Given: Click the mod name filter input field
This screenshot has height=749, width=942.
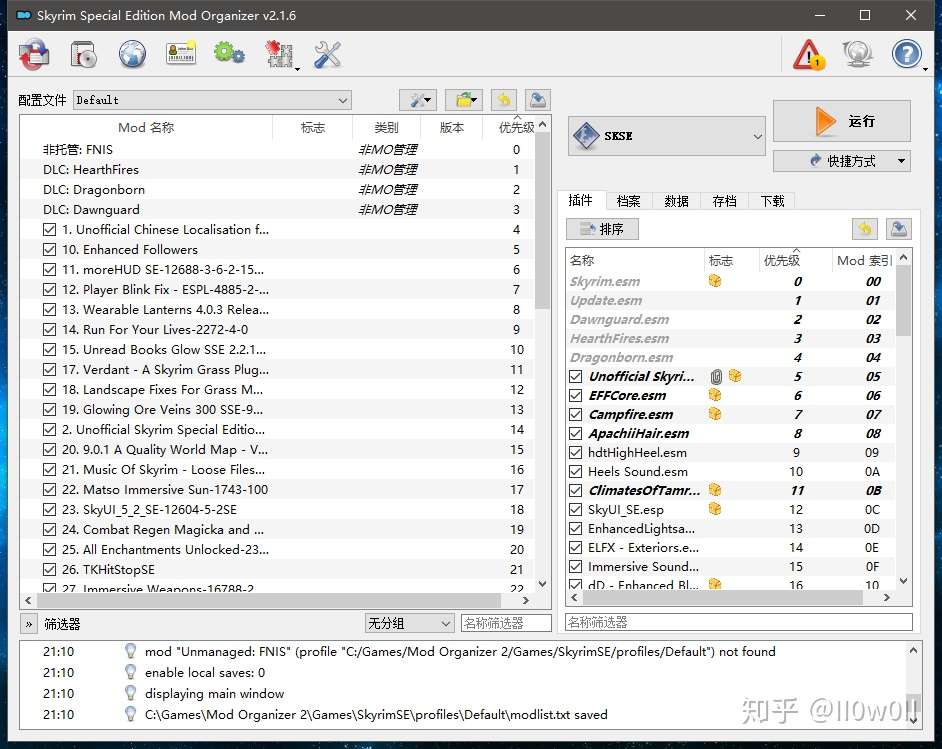Looking at the screenshot, I should tap(506, 623).
